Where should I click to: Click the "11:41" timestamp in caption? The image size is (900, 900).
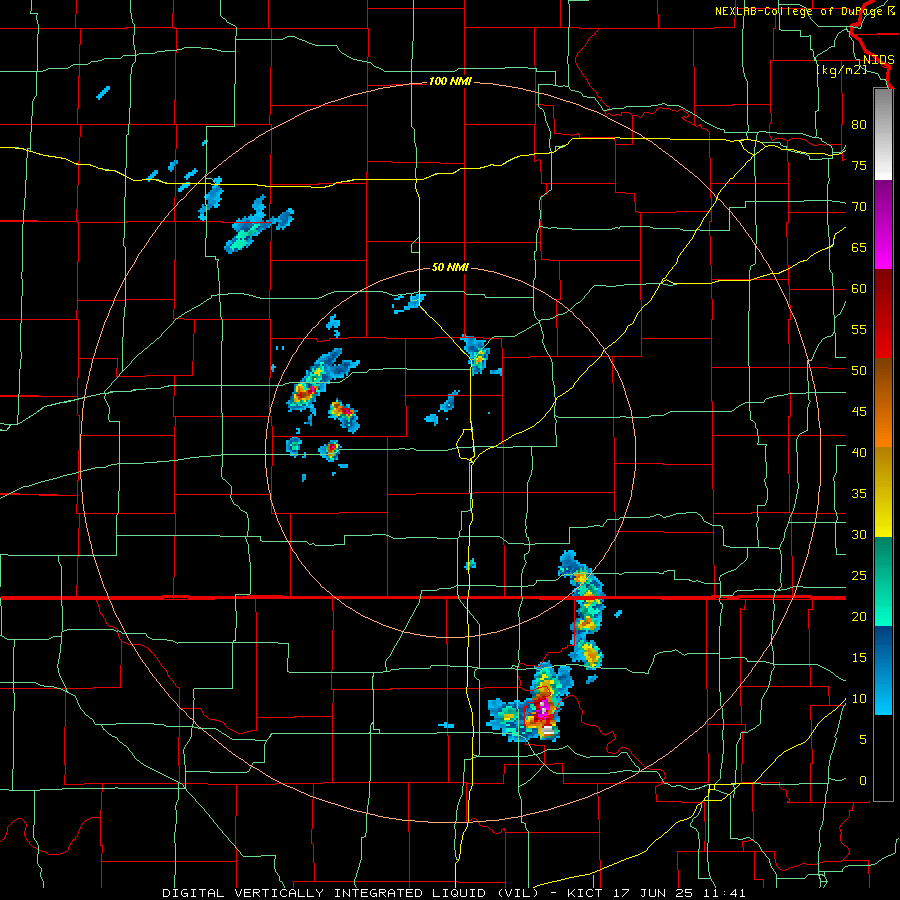[724, 893]
